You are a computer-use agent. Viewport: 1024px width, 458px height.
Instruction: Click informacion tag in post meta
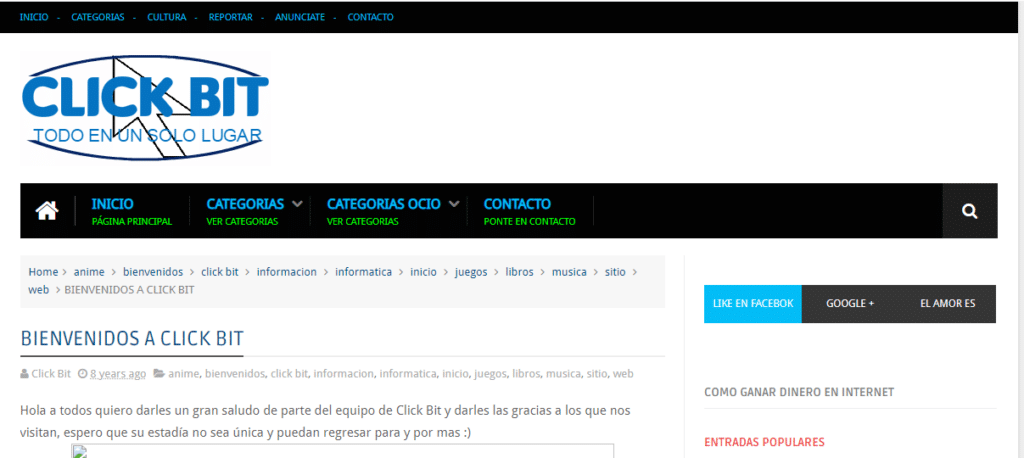[344, 374]
